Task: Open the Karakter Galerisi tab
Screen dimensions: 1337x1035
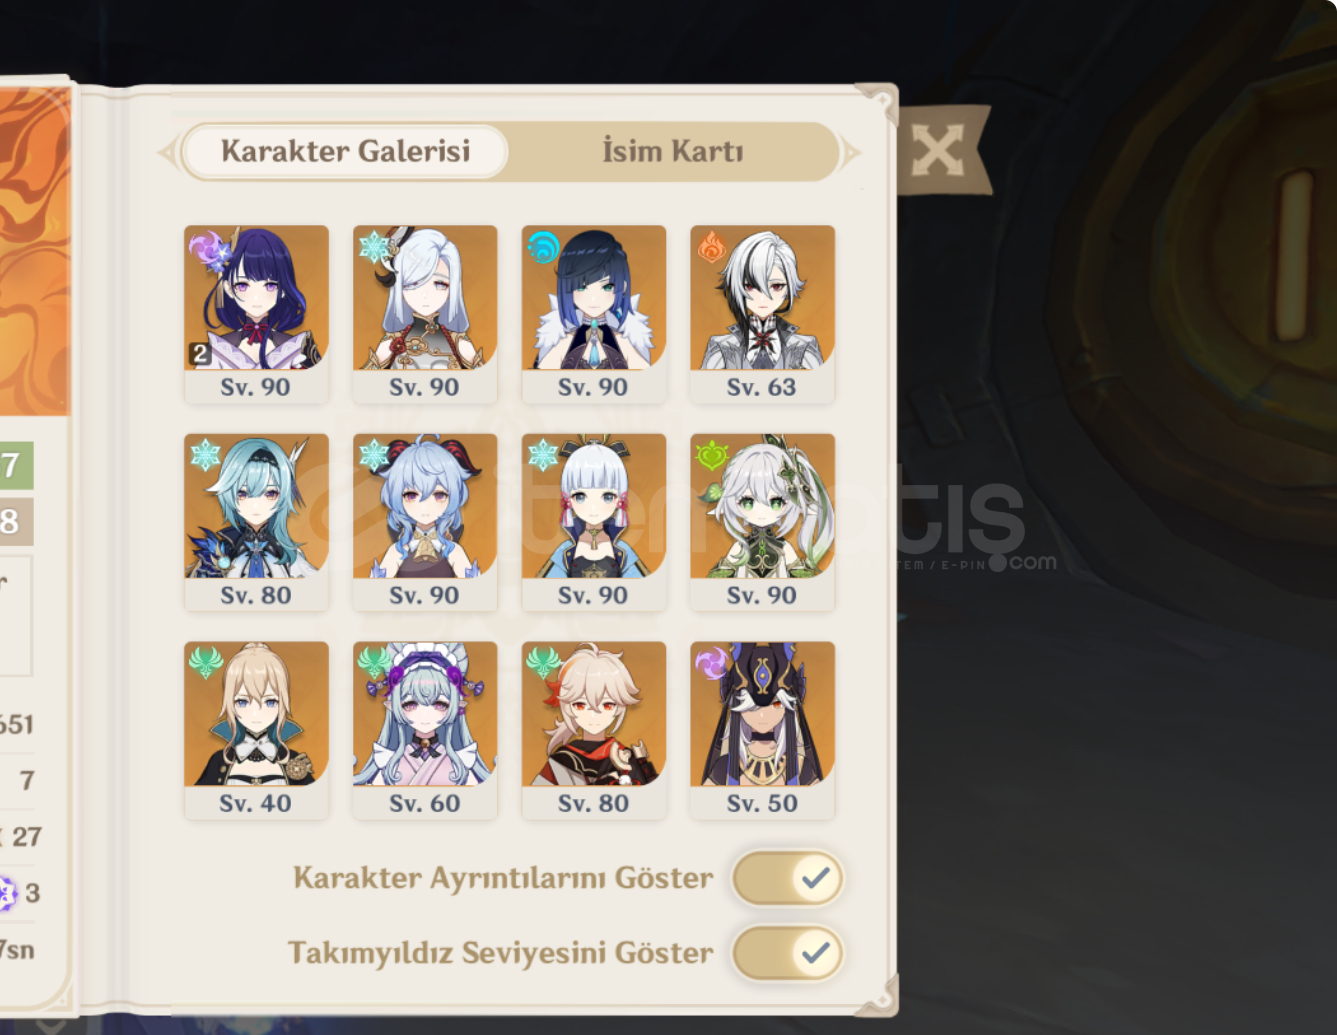Action: 346,151
